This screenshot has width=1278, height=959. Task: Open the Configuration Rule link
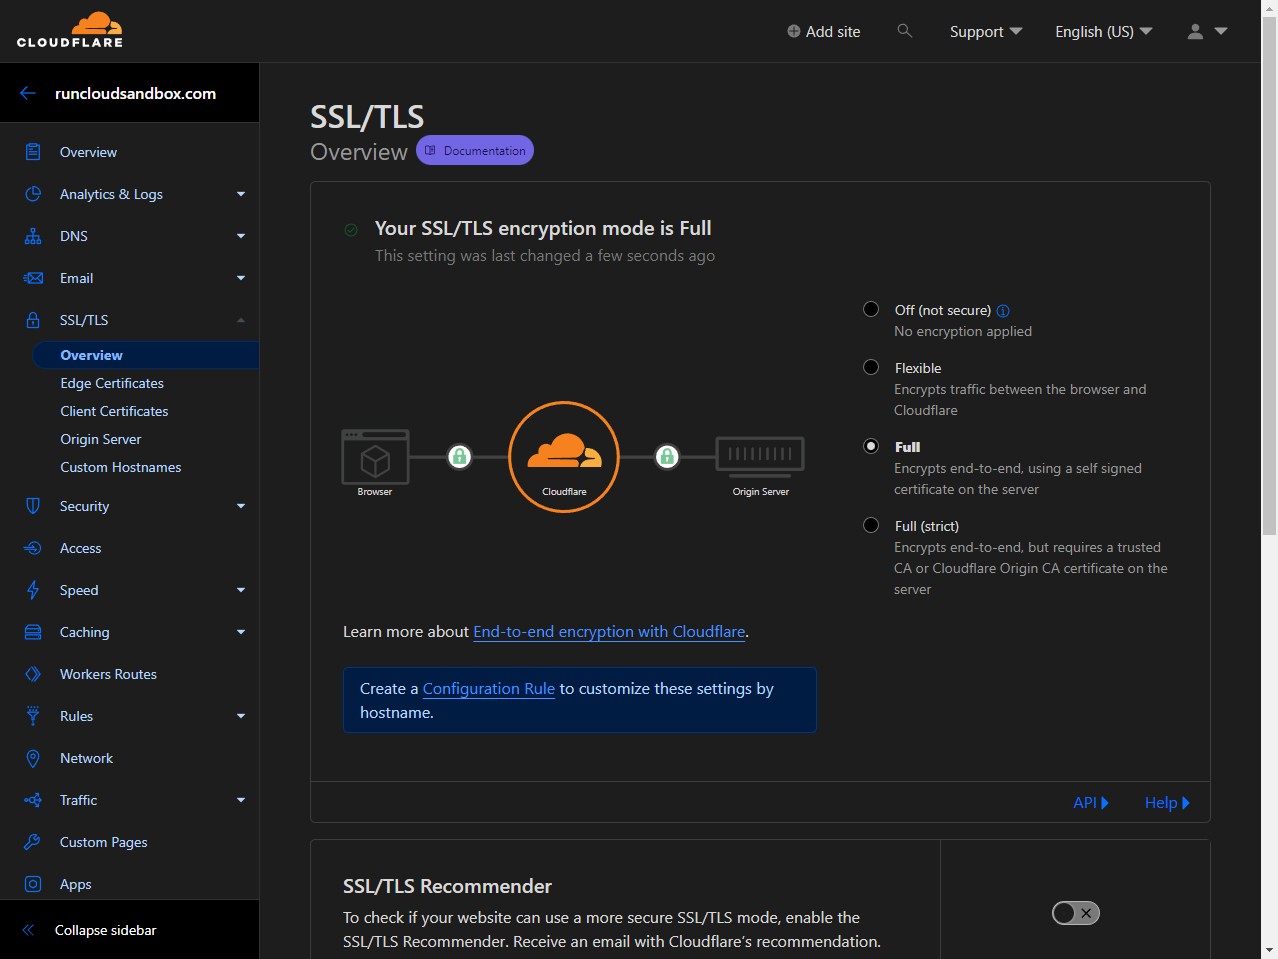[x=489, y=688]
